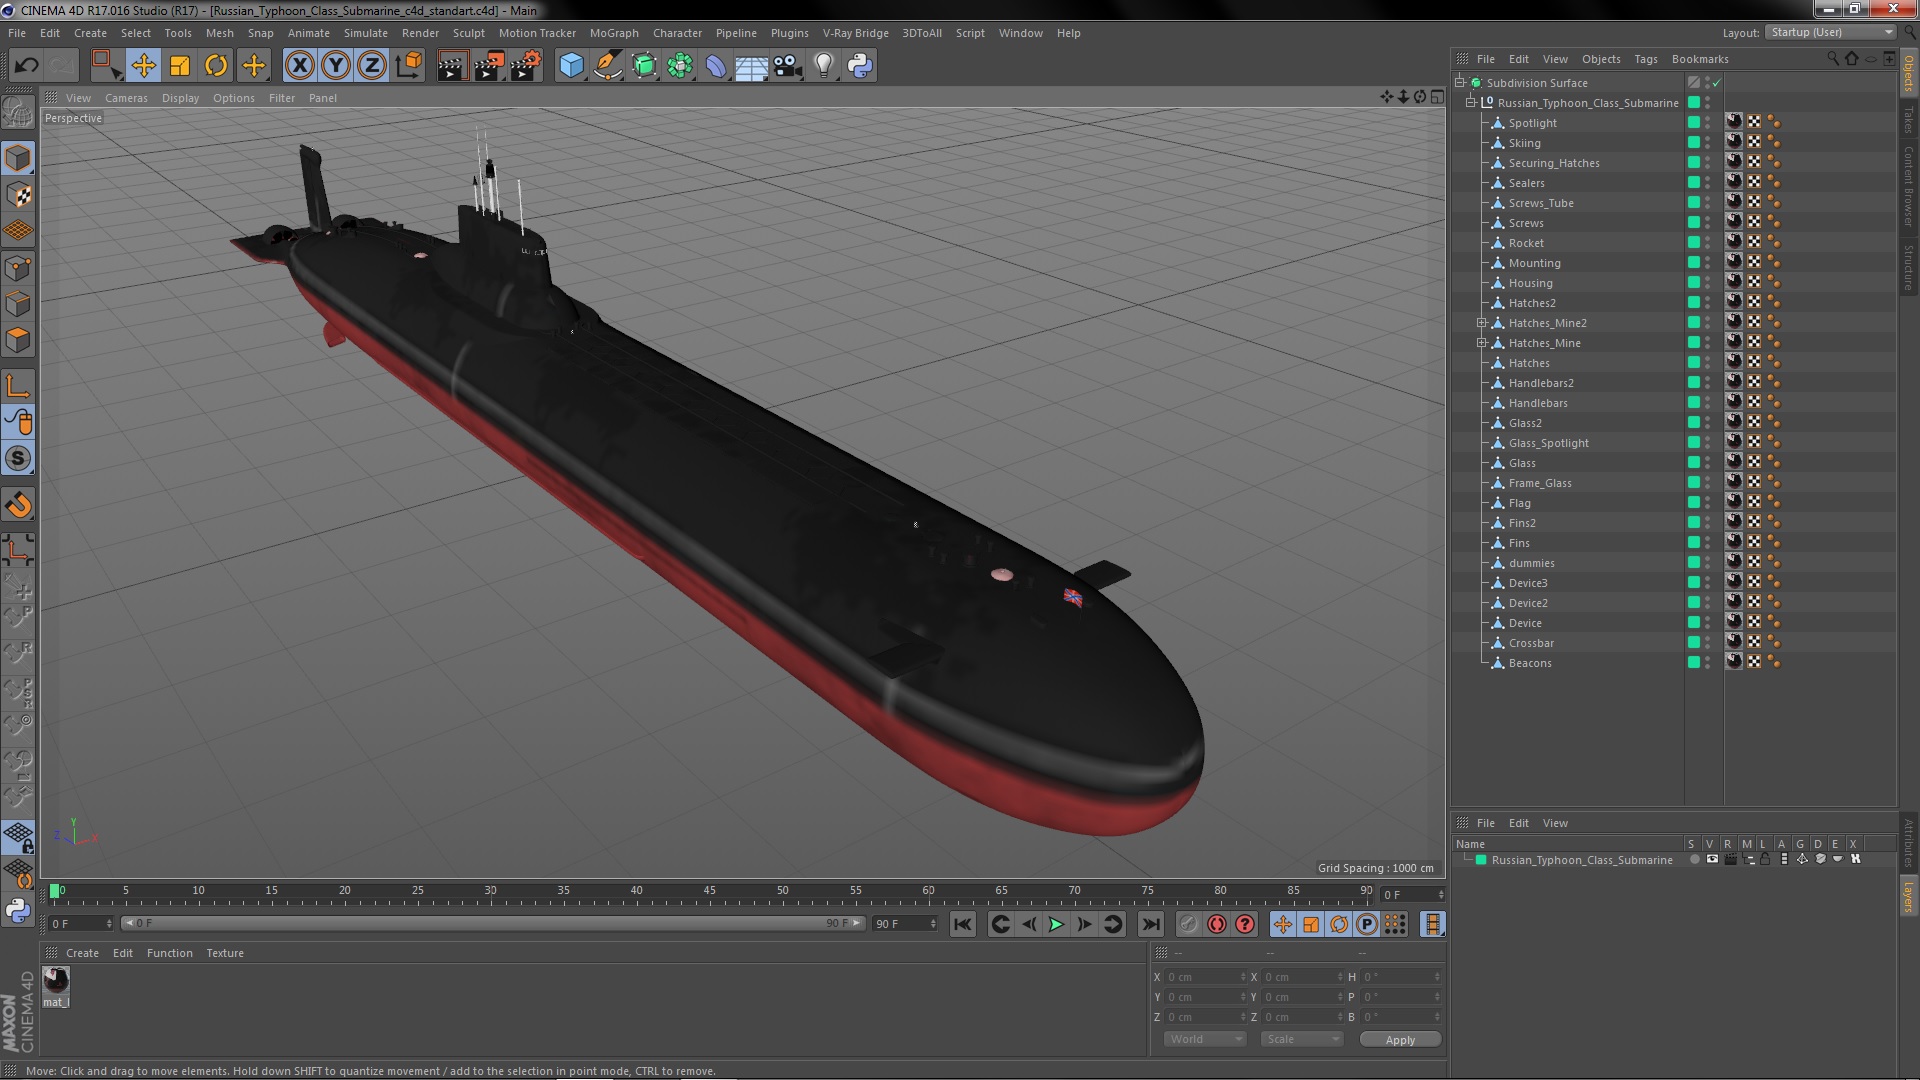Select the mat_ material thumbnail
The height and width of the screenshot is (1080, 1920).
[x=56, y=981]
